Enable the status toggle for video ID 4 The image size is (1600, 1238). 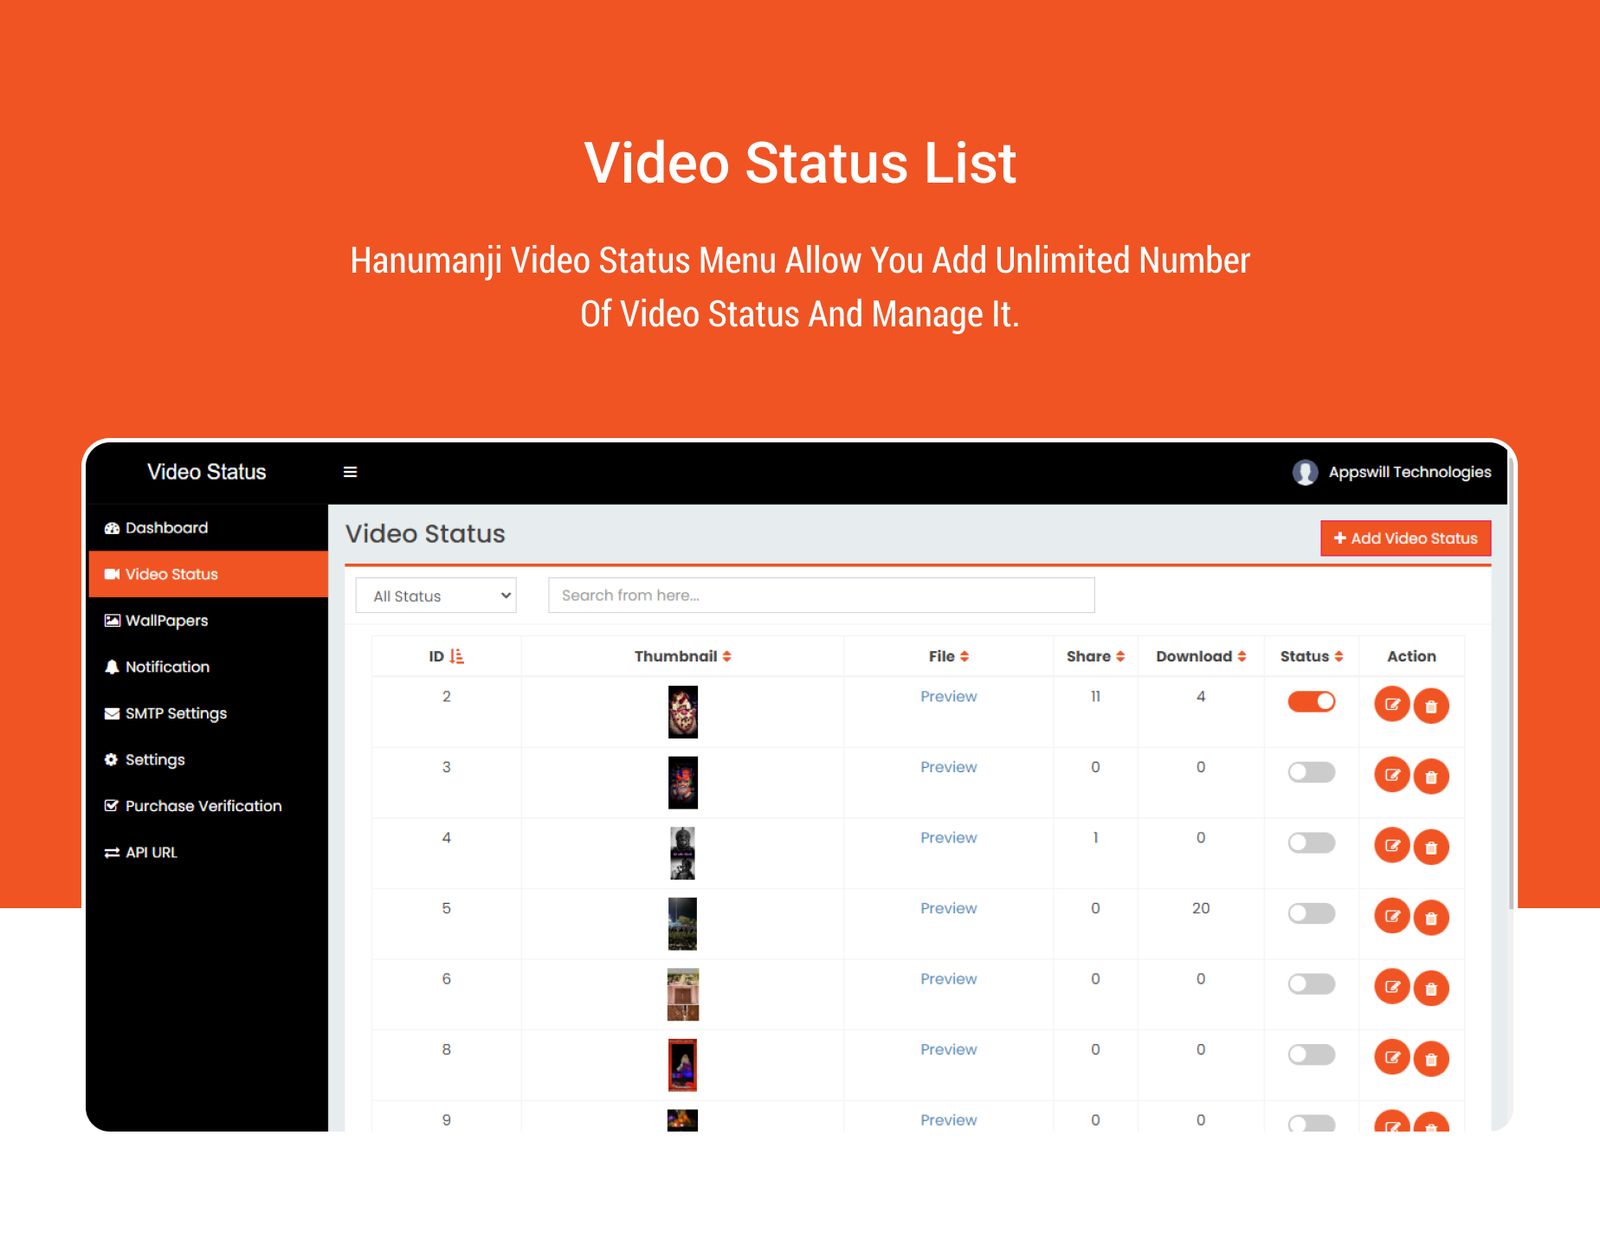[x=1311, y=843]
